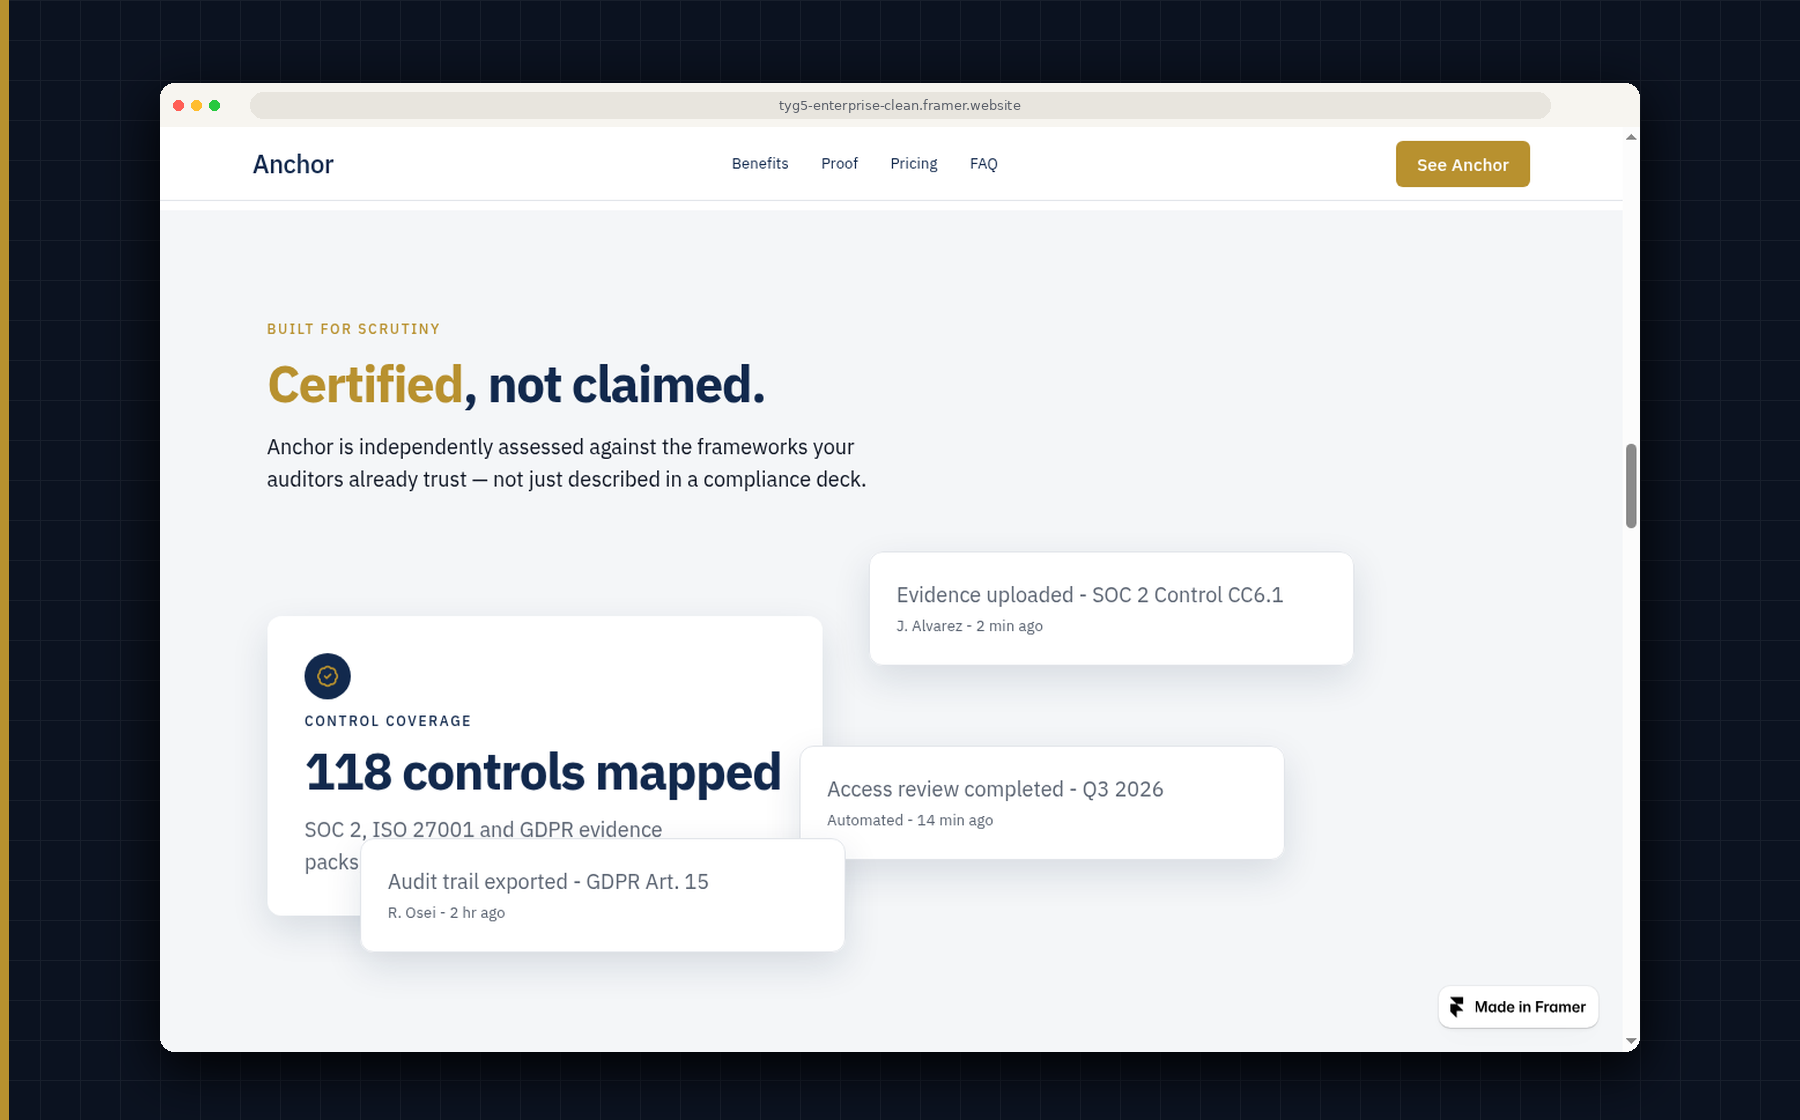This screenshot has height=1120, width=1800.
Task: Open the Pricing nav item
Action: [914, 163]
